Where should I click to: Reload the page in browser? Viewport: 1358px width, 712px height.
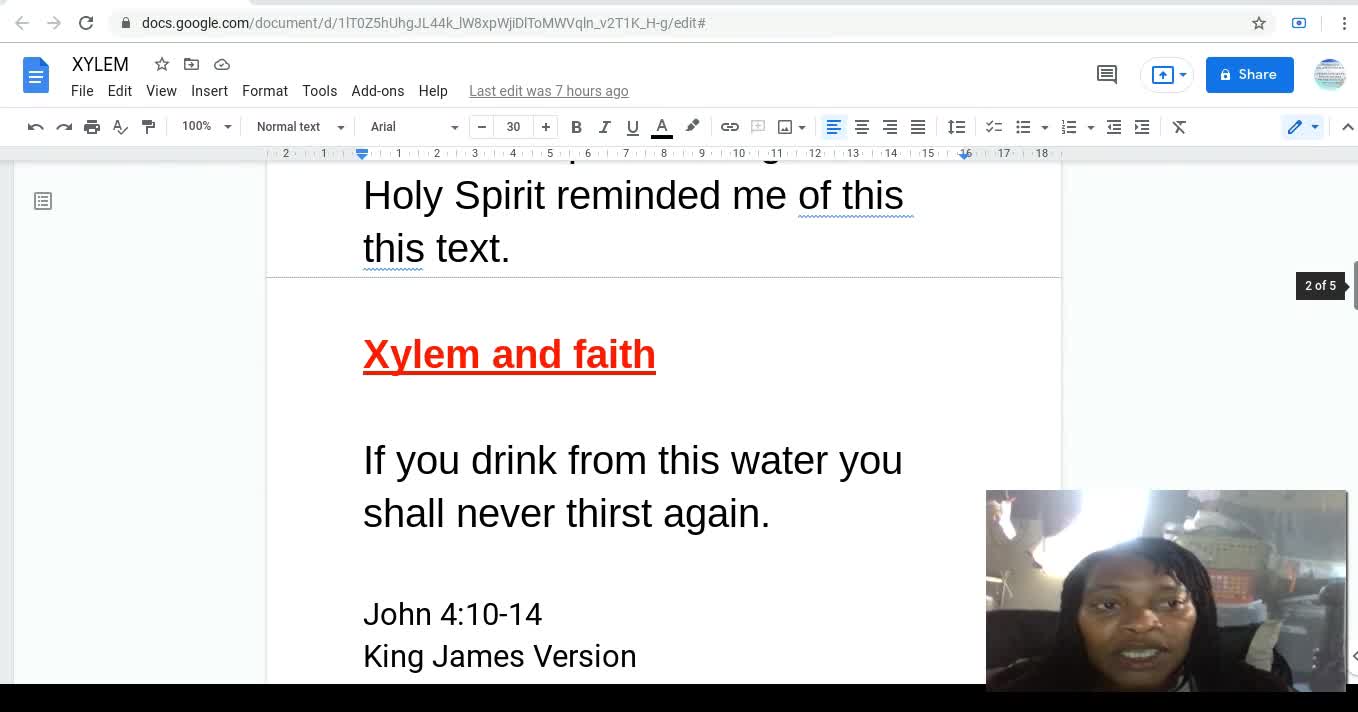[x=86, y=22]
